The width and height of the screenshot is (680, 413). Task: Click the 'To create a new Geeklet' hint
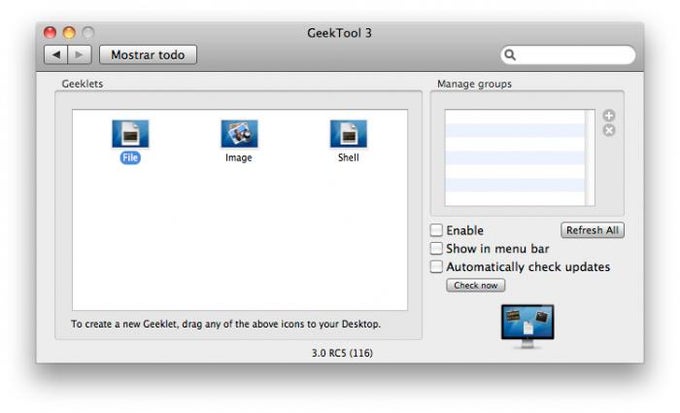[226, 324]
